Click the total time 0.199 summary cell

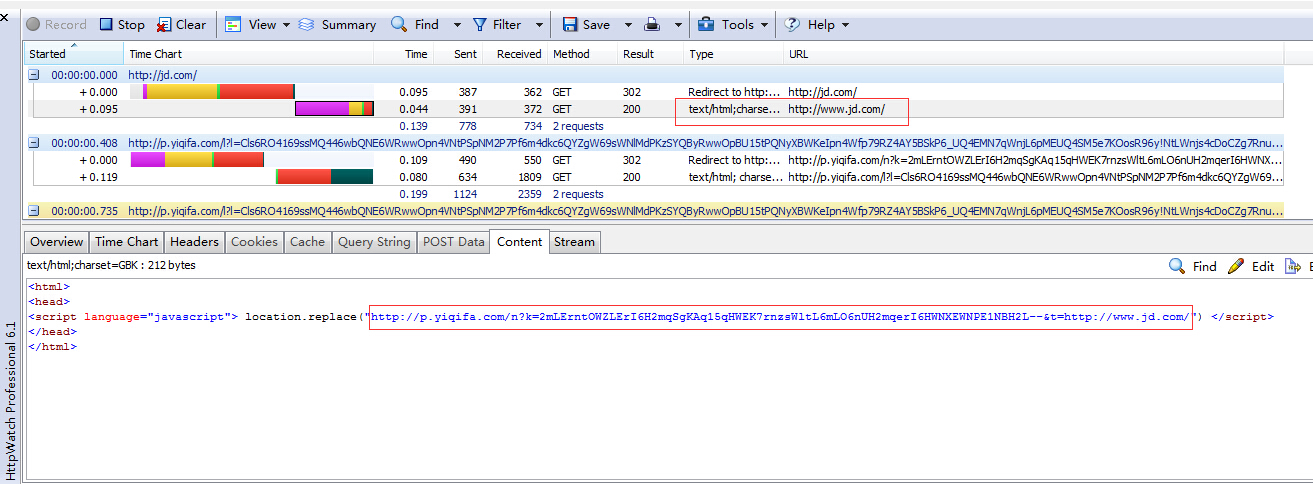pos(413,194)
